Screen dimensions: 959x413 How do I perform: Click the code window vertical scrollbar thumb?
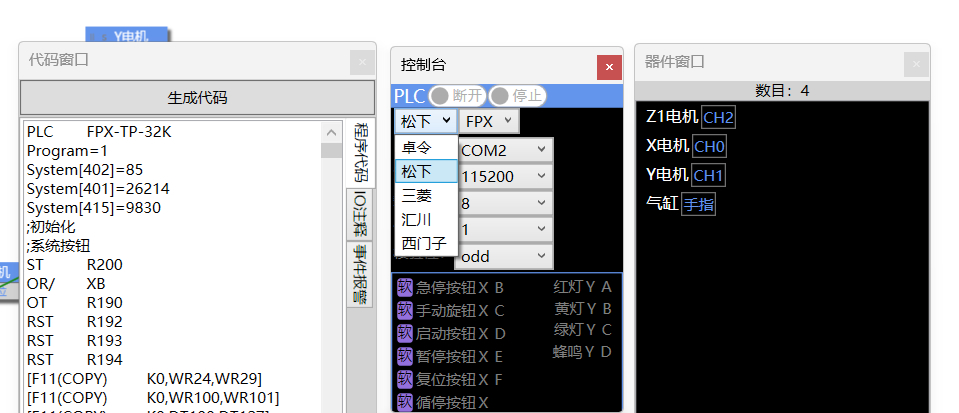point(331,151)
